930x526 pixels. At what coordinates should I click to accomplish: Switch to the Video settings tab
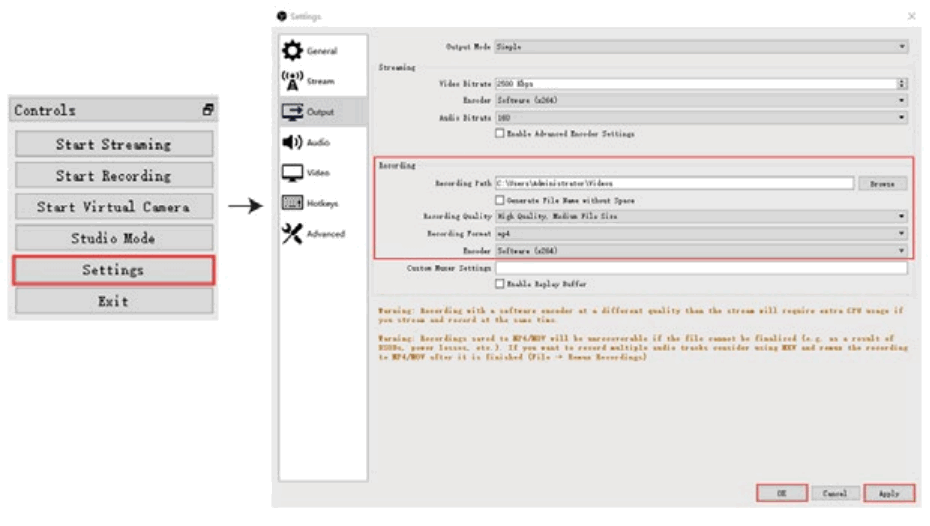323,173
